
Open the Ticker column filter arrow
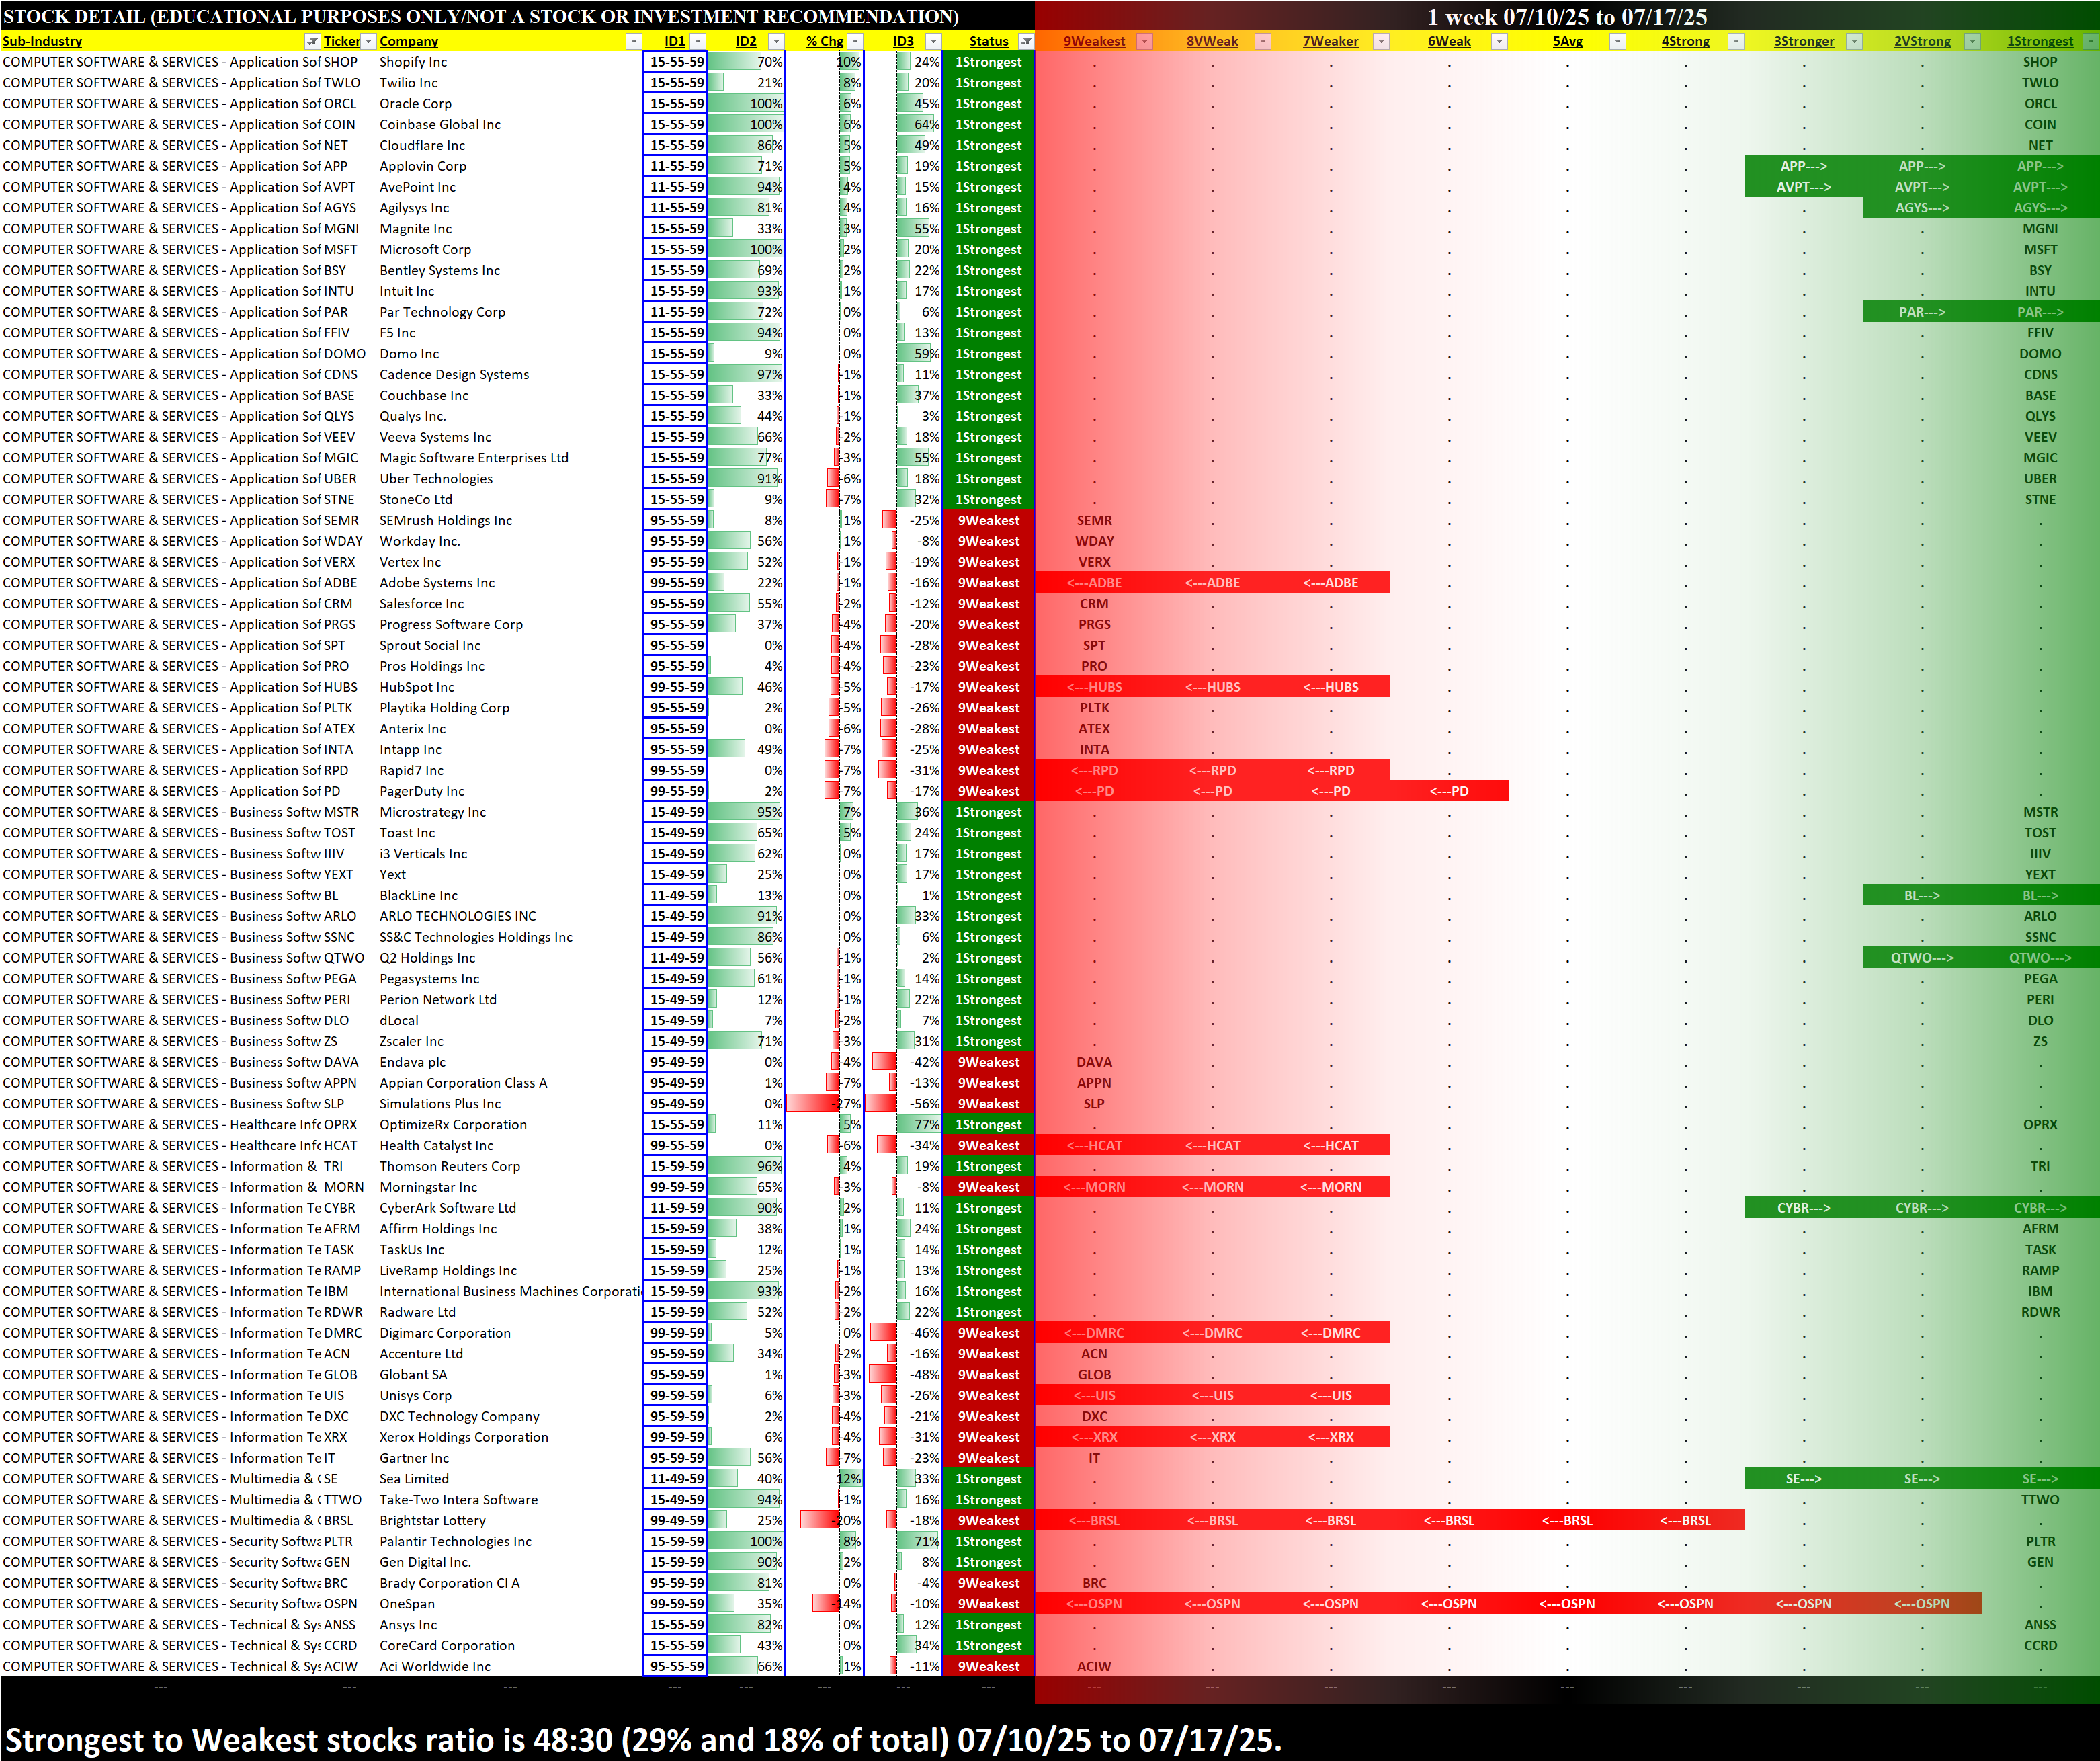pyautogui.click(x=369, y=41)
